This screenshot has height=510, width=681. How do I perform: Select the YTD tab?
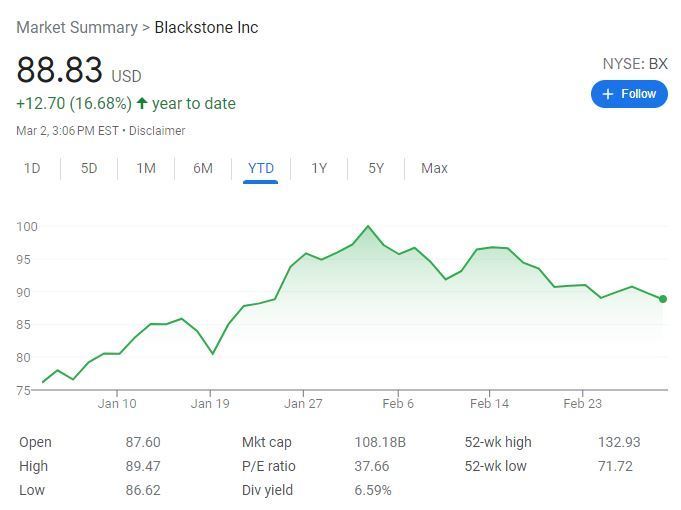(x=261, y=168)
